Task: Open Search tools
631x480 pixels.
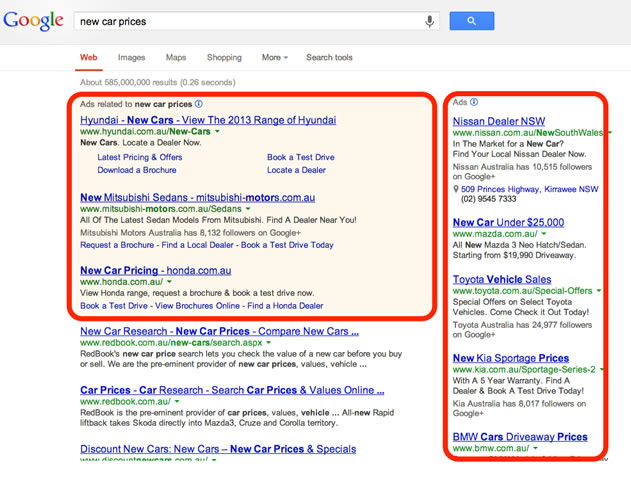Action: point(329,58)
